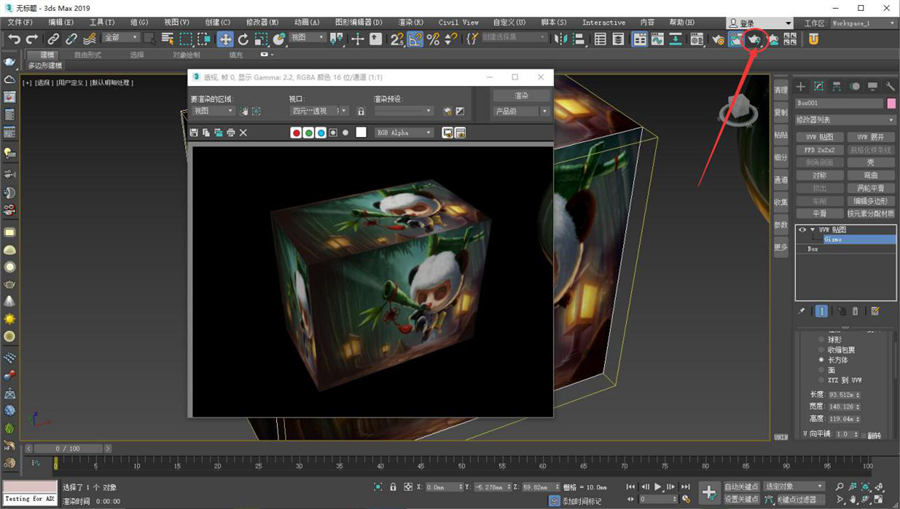Viewport: 900px width, 509px height.
Task: Activate the Select and Rotate tool
Action: pyautogui.click(x=243, y=39)
